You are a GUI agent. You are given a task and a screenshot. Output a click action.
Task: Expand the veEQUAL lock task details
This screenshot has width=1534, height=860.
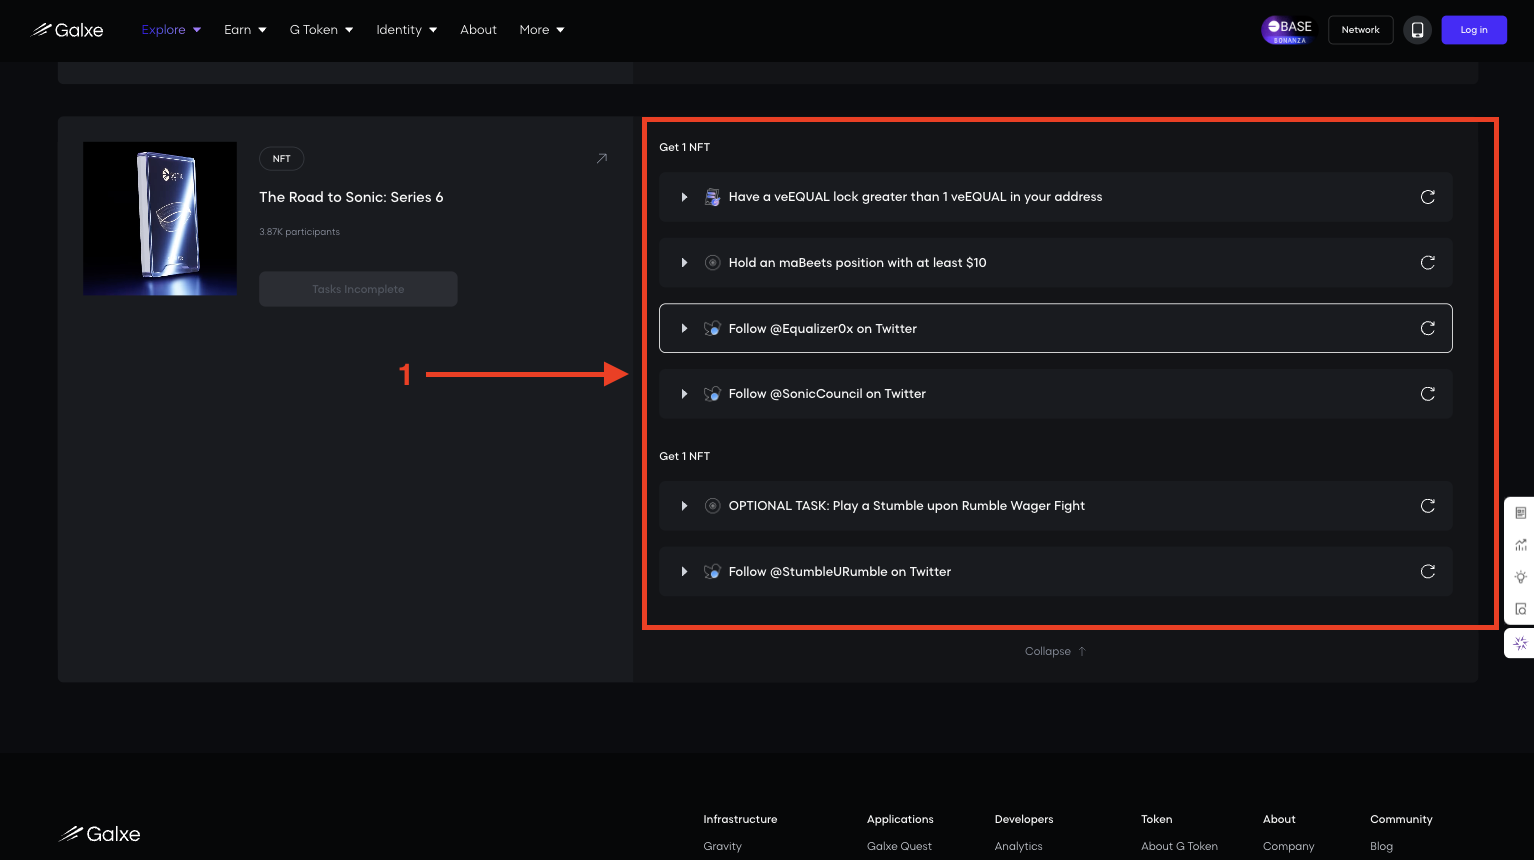(x=684, y=197)
